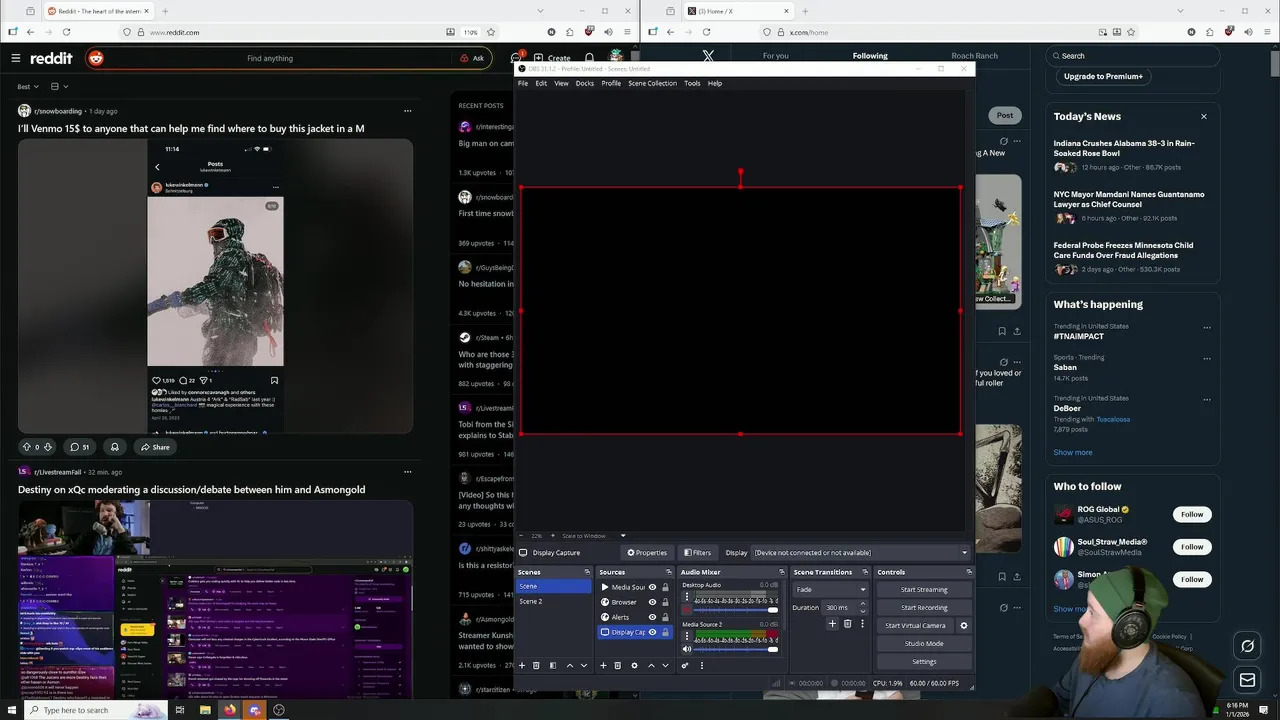Add a new scene in OBS Scenes panel
This screenshot has width=1280, height=720.
(x=521, y=665)
